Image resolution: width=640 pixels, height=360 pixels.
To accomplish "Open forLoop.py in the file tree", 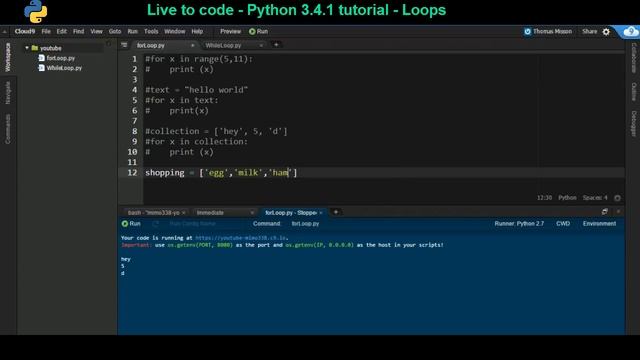I will pyautogui.click(x=60, y=58).
